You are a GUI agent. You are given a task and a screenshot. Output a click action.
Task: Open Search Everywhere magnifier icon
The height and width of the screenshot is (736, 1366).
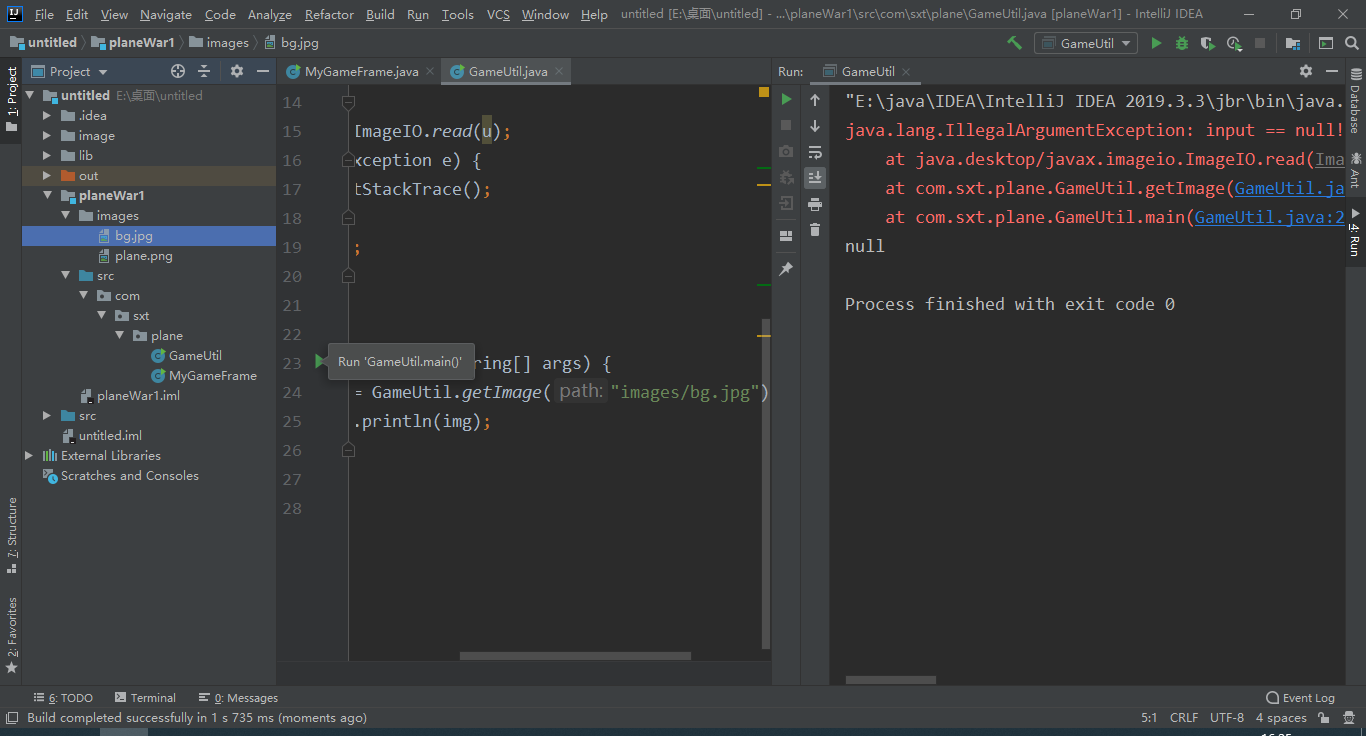tap(1351, 43)
